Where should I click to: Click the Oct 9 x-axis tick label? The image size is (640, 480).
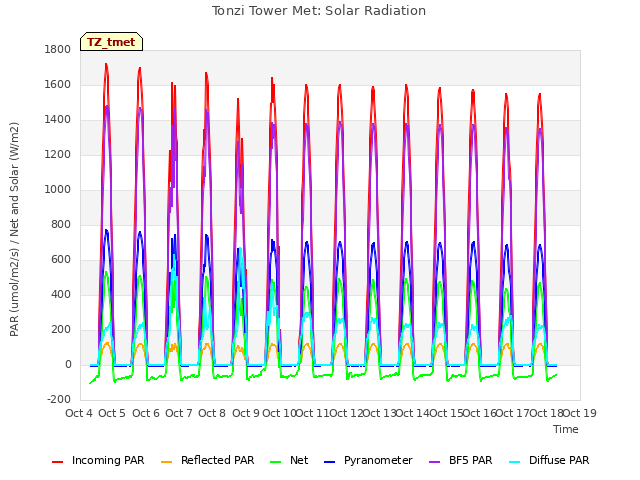(x=246, y=413)
